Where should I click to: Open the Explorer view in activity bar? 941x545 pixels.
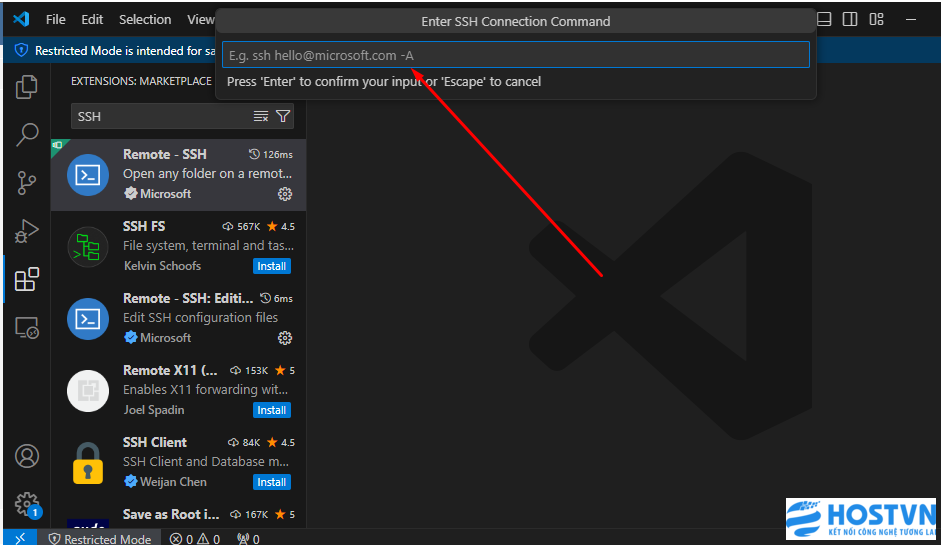26,87
